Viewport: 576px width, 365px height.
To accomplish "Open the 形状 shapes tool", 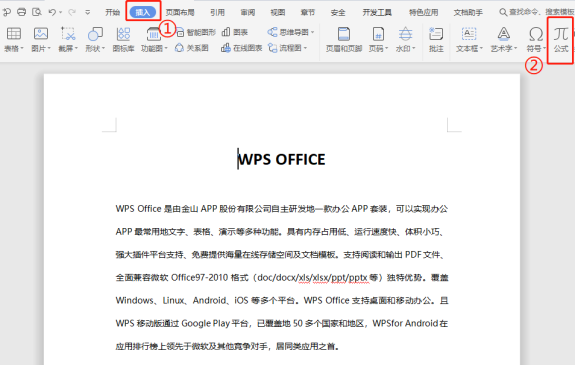I will point(95,34).
